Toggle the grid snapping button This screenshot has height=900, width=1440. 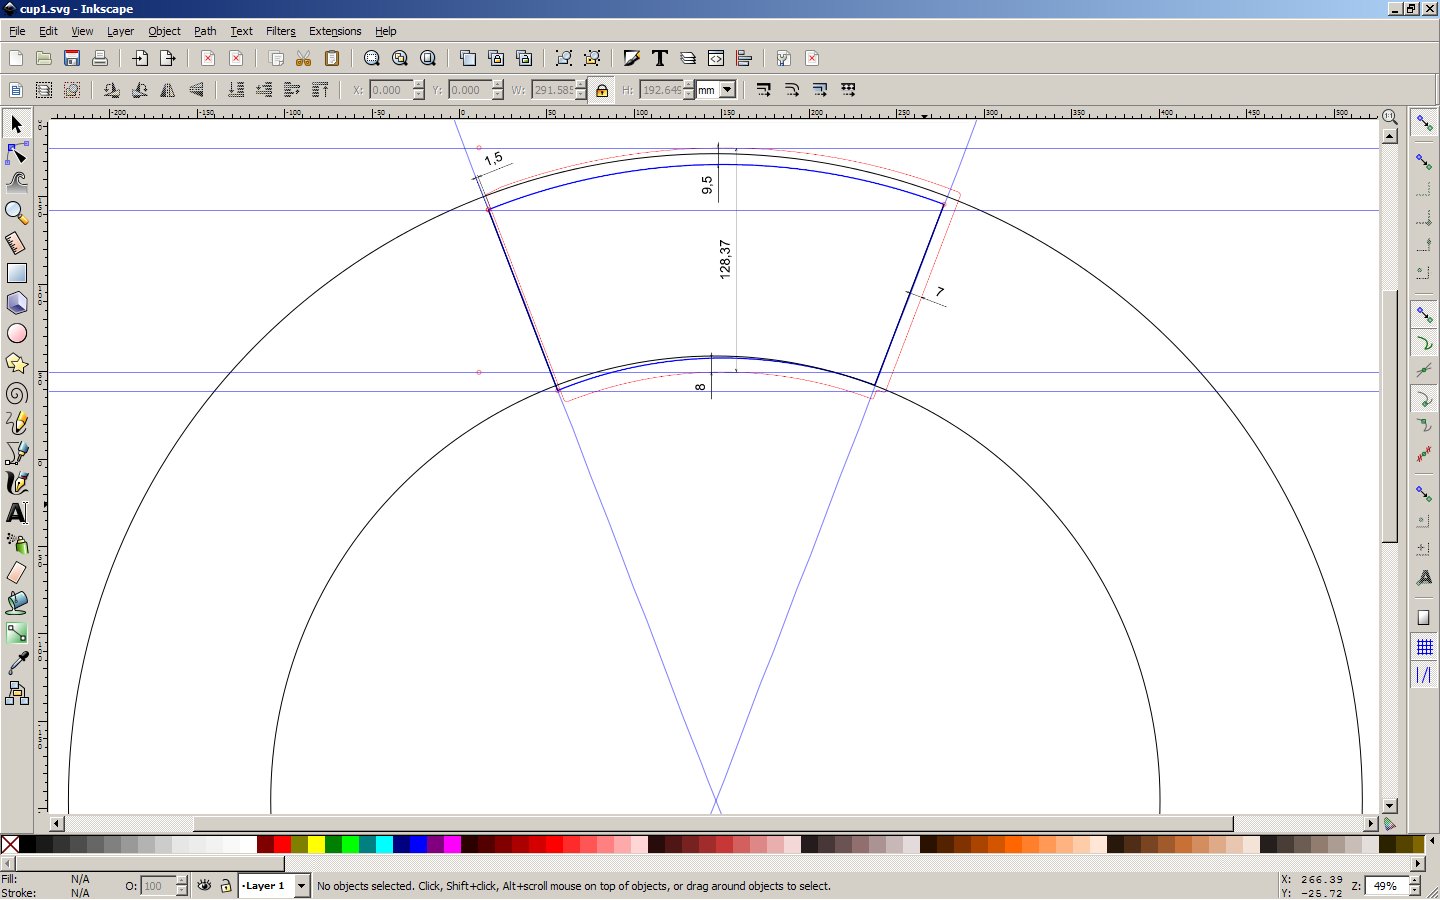(1424, 647)
